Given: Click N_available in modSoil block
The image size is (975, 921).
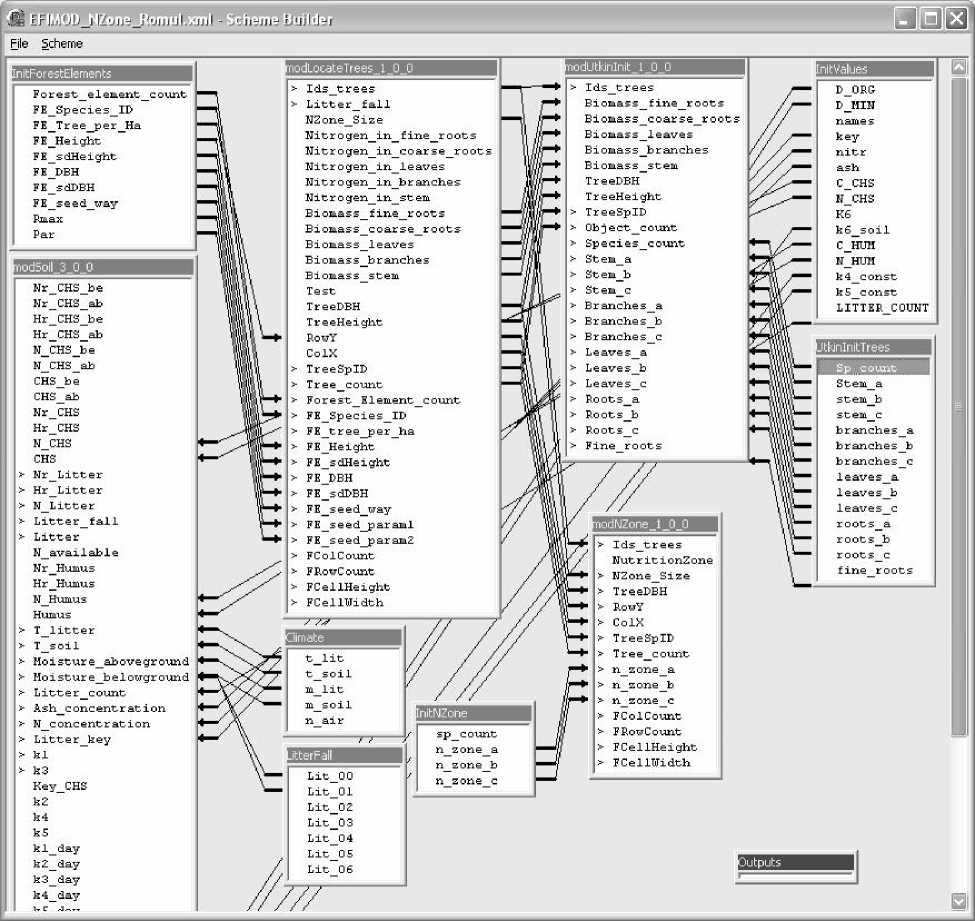Looking at the screenshot, I should [75, 552].
